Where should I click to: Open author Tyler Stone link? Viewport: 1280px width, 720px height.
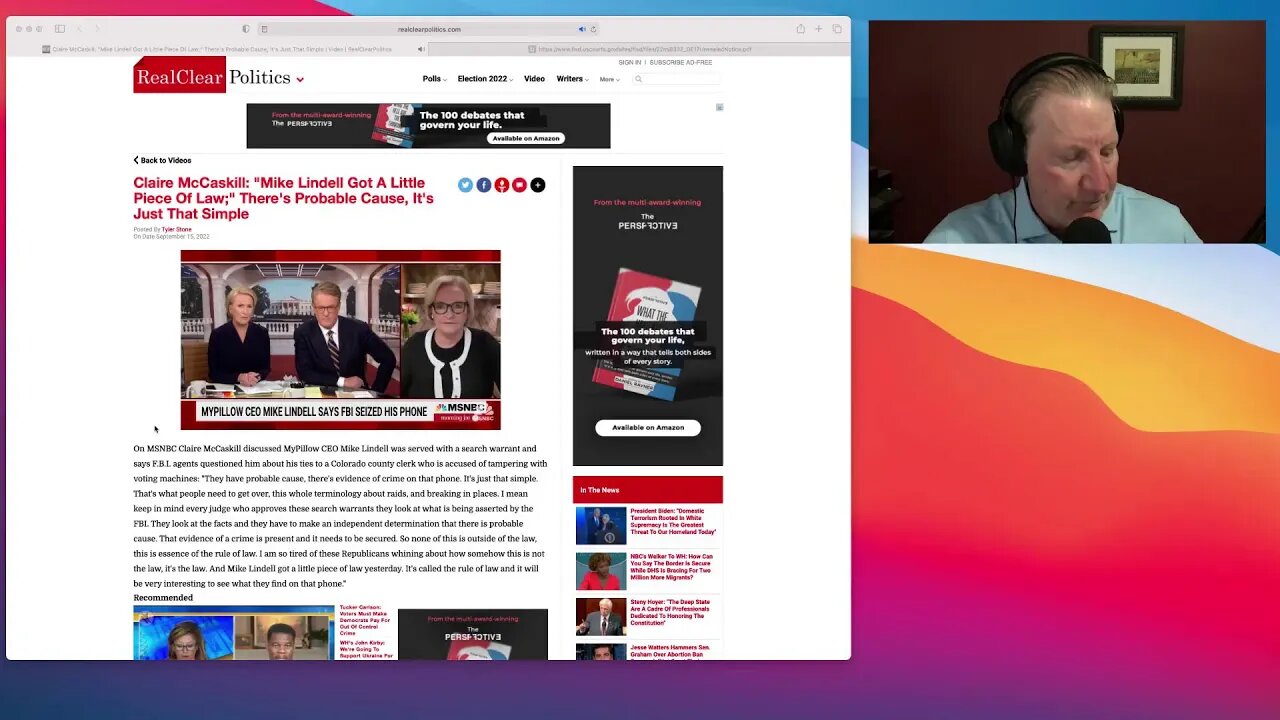point(176,229)
